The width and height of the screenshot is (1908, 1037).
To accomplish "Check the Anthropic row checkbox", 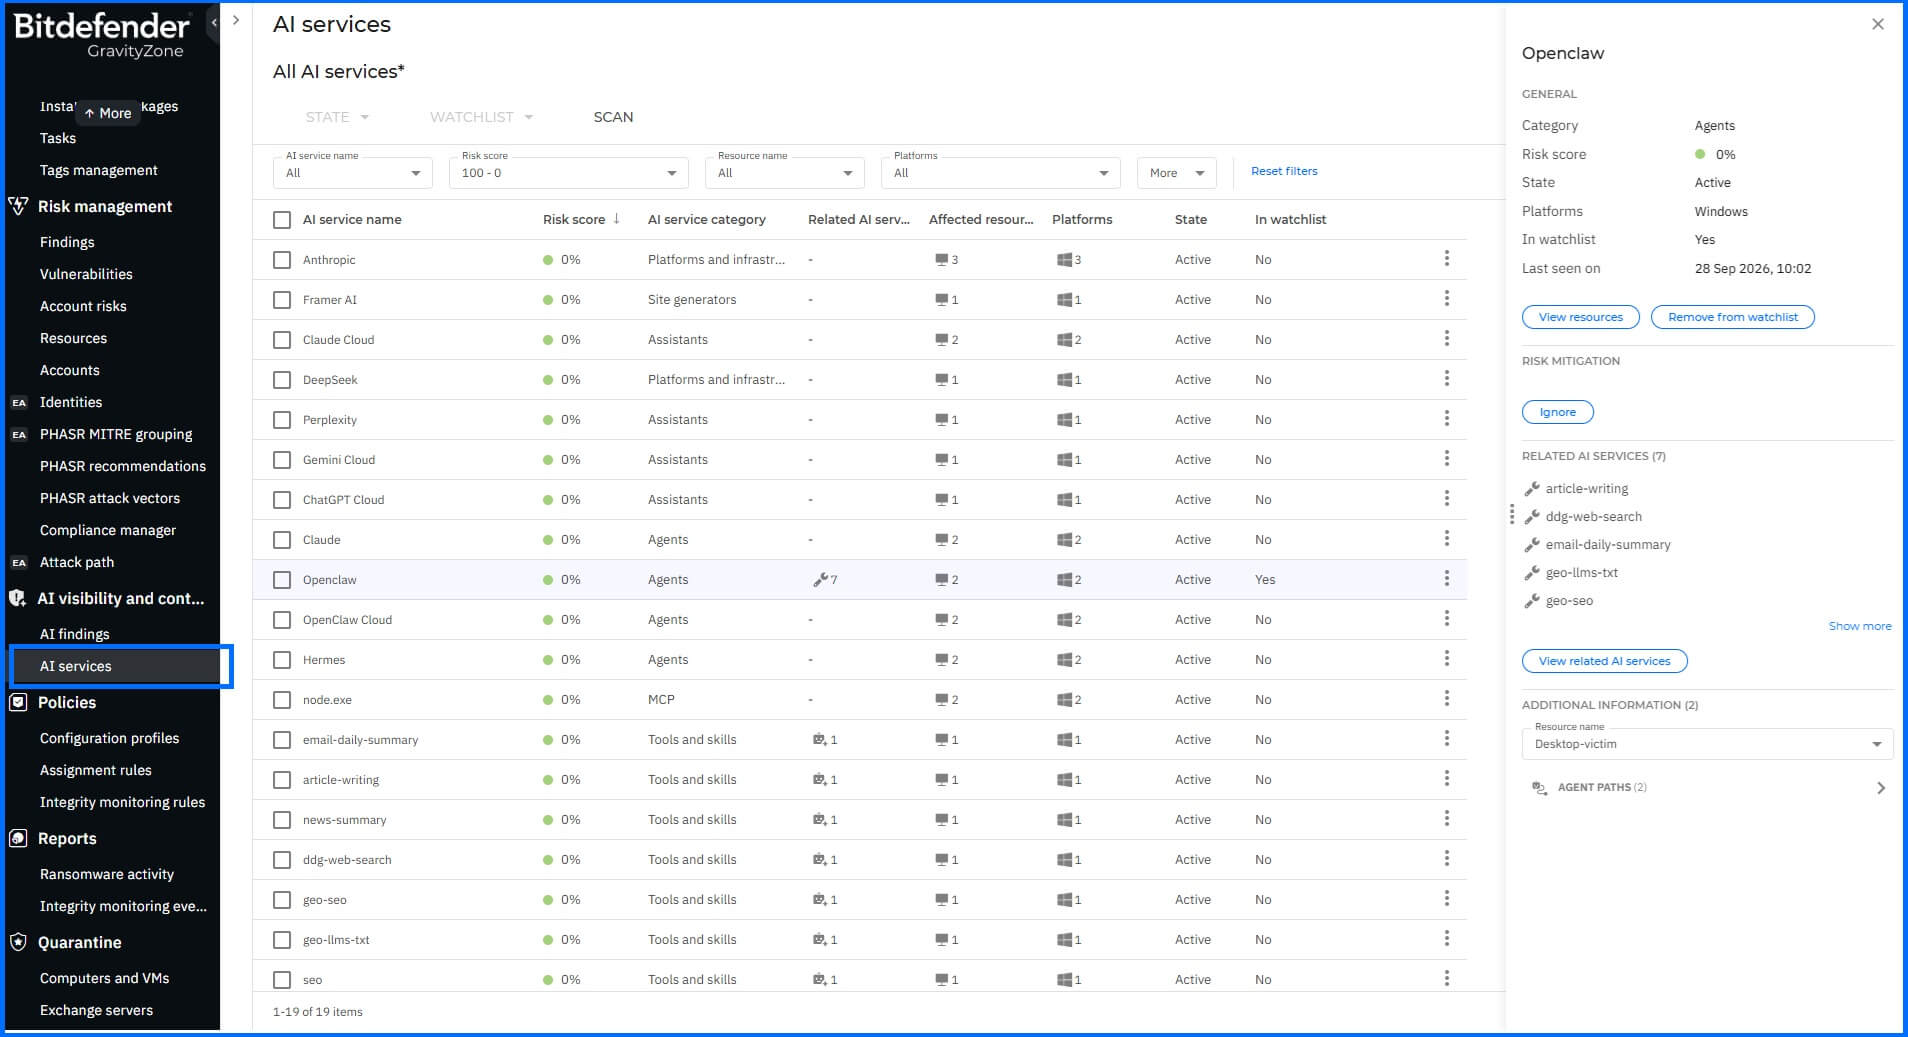I will pyautogui.click(x=282, y=260).
